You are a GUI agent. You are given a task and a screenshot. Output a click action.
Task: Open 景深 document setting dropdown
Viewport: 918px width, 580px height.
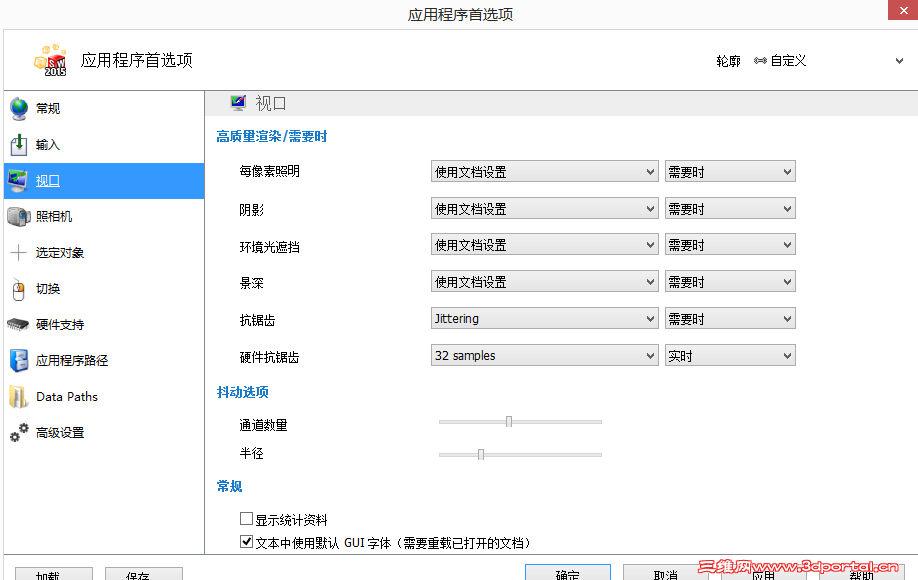point(544,282)
